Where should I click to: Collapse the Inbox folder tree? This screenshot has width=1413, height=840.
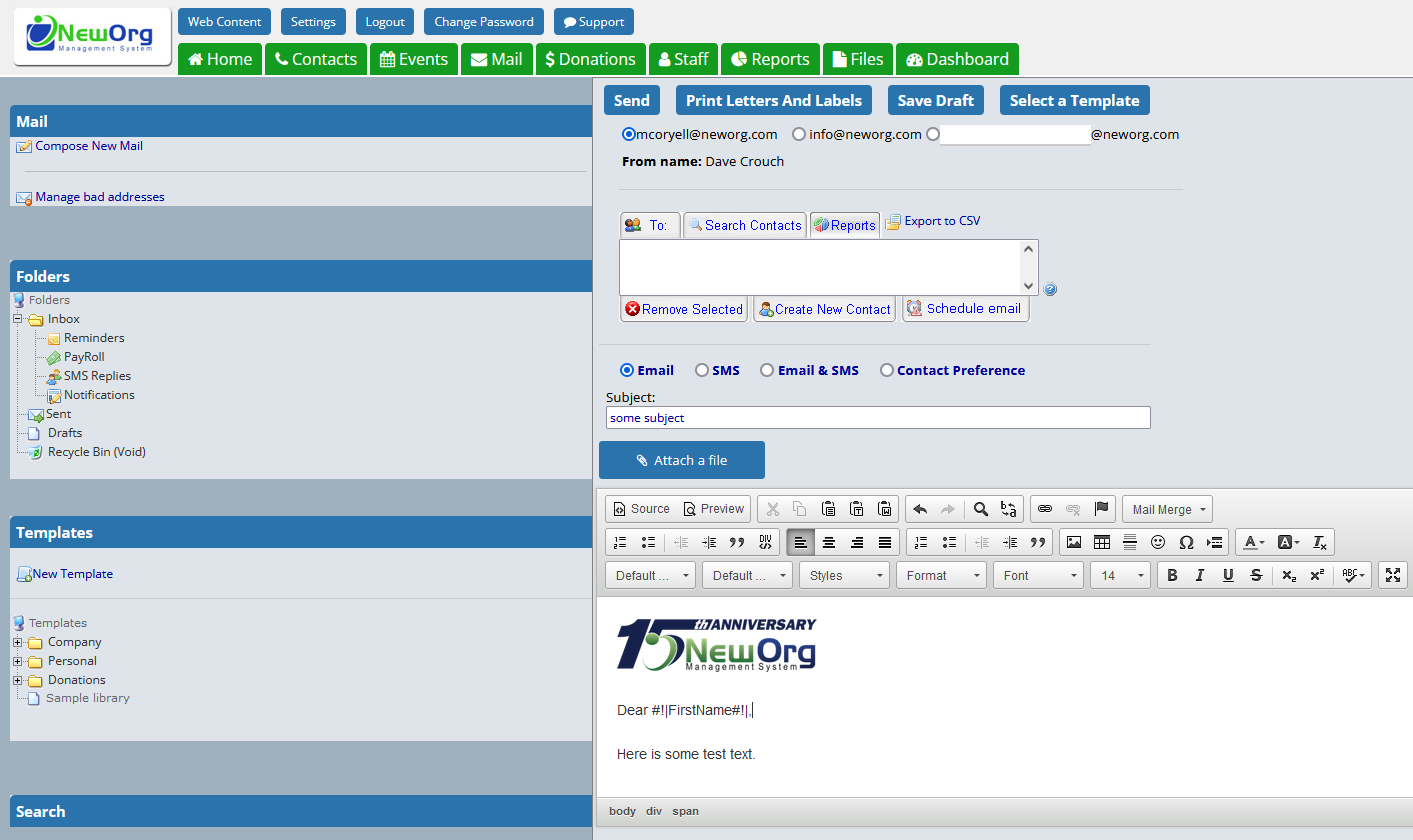(x=18, y=319)
